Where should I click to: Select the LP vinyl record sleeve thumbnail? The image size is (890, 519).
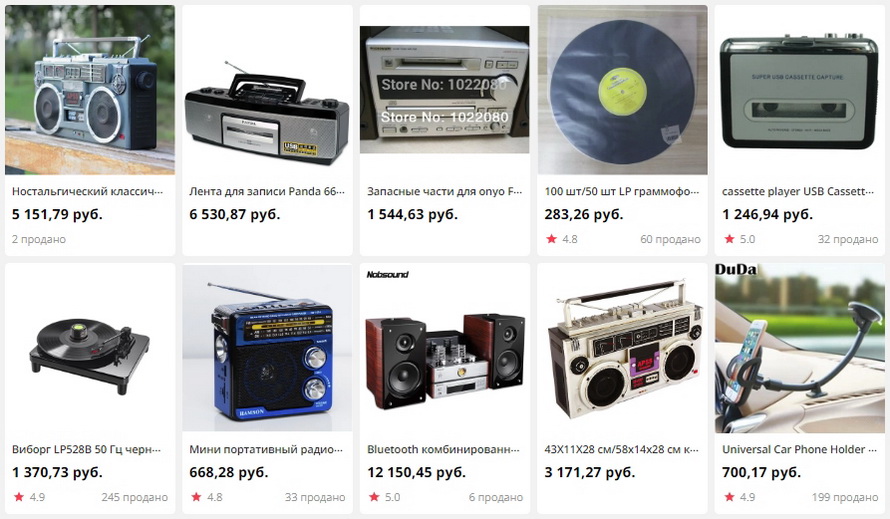623,90
